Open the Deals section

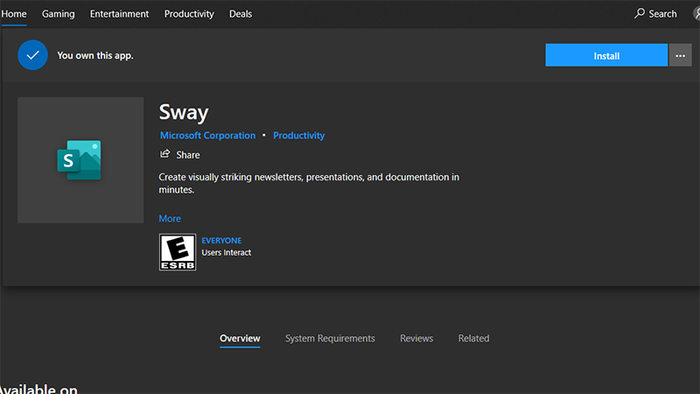(240, 14)
